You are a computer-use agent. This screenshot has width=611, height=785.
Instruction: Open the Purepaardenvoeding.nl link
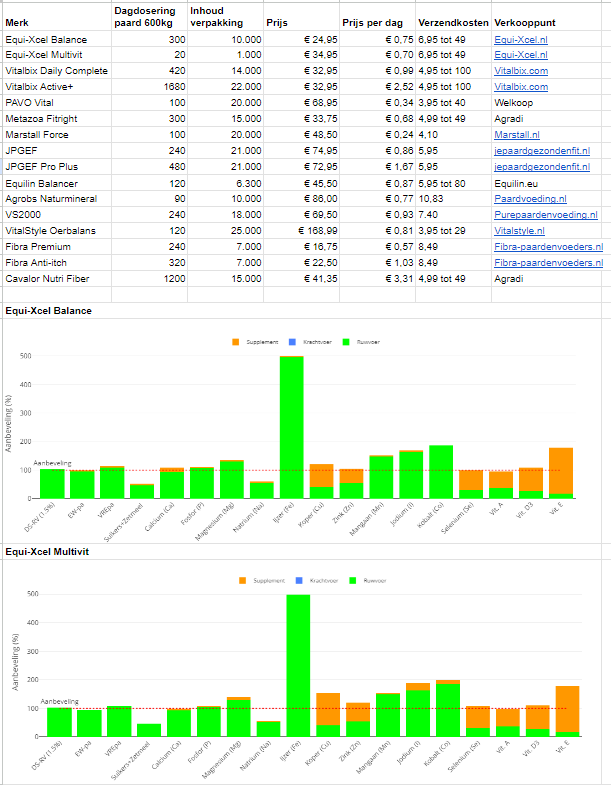[546, 215]
